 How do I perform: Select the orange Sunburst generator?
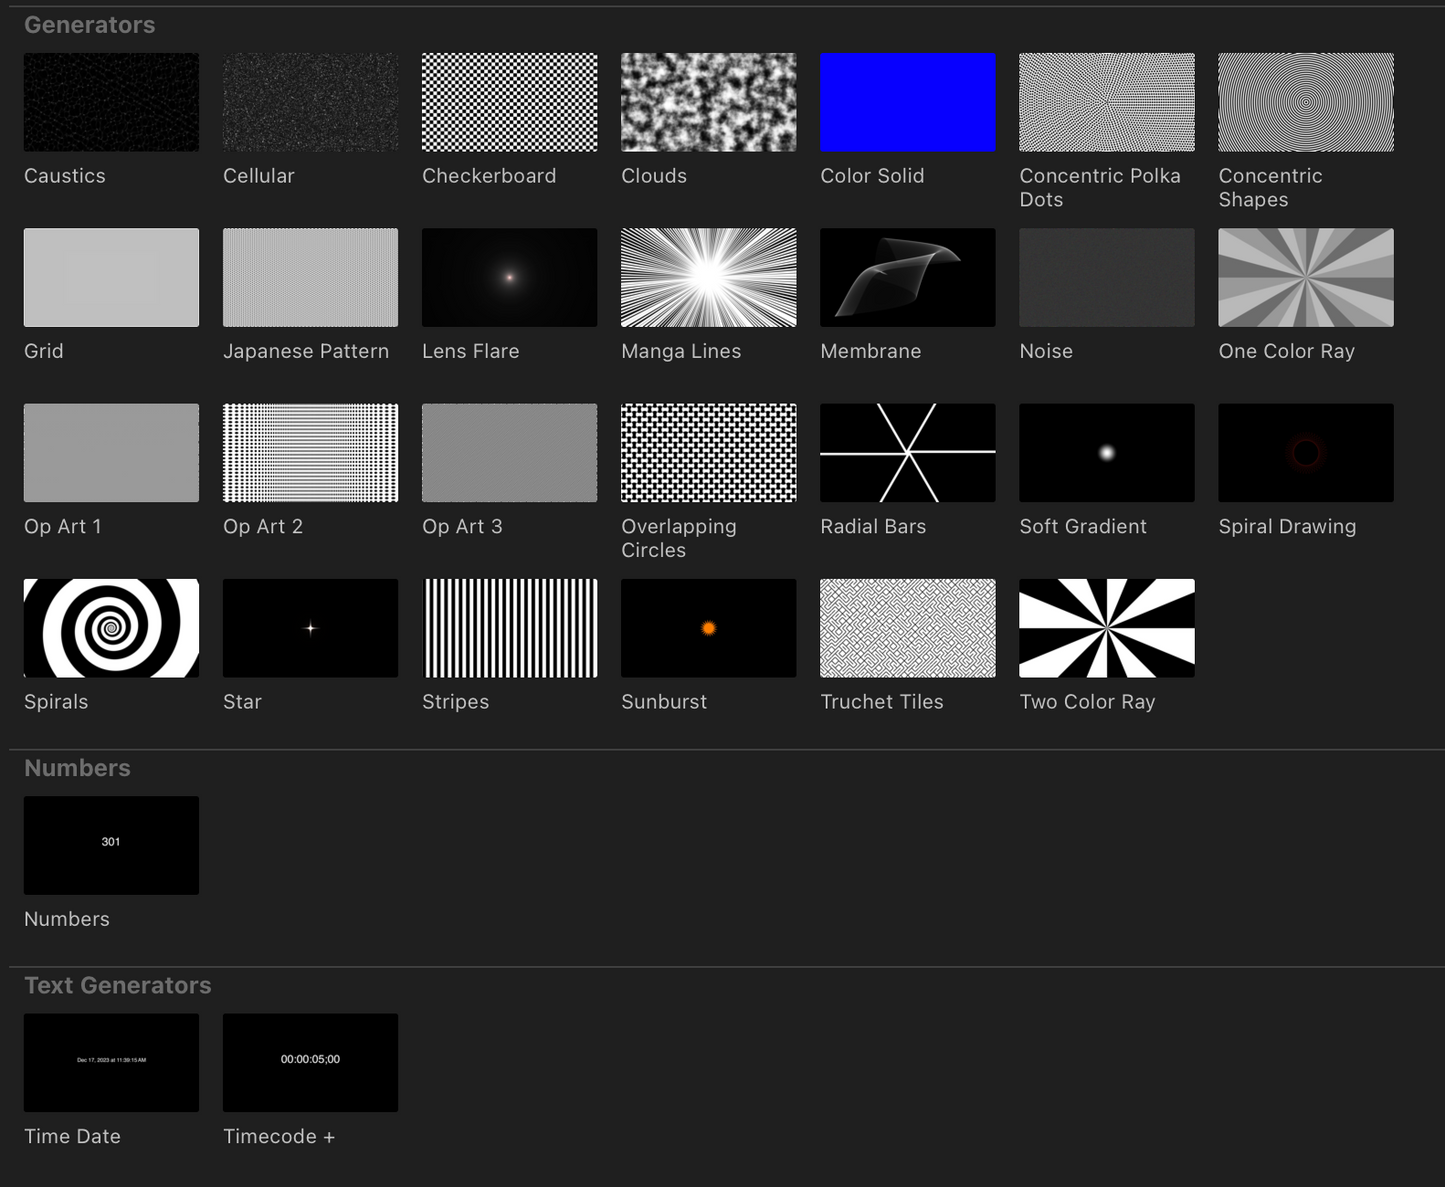coord(708,628)
